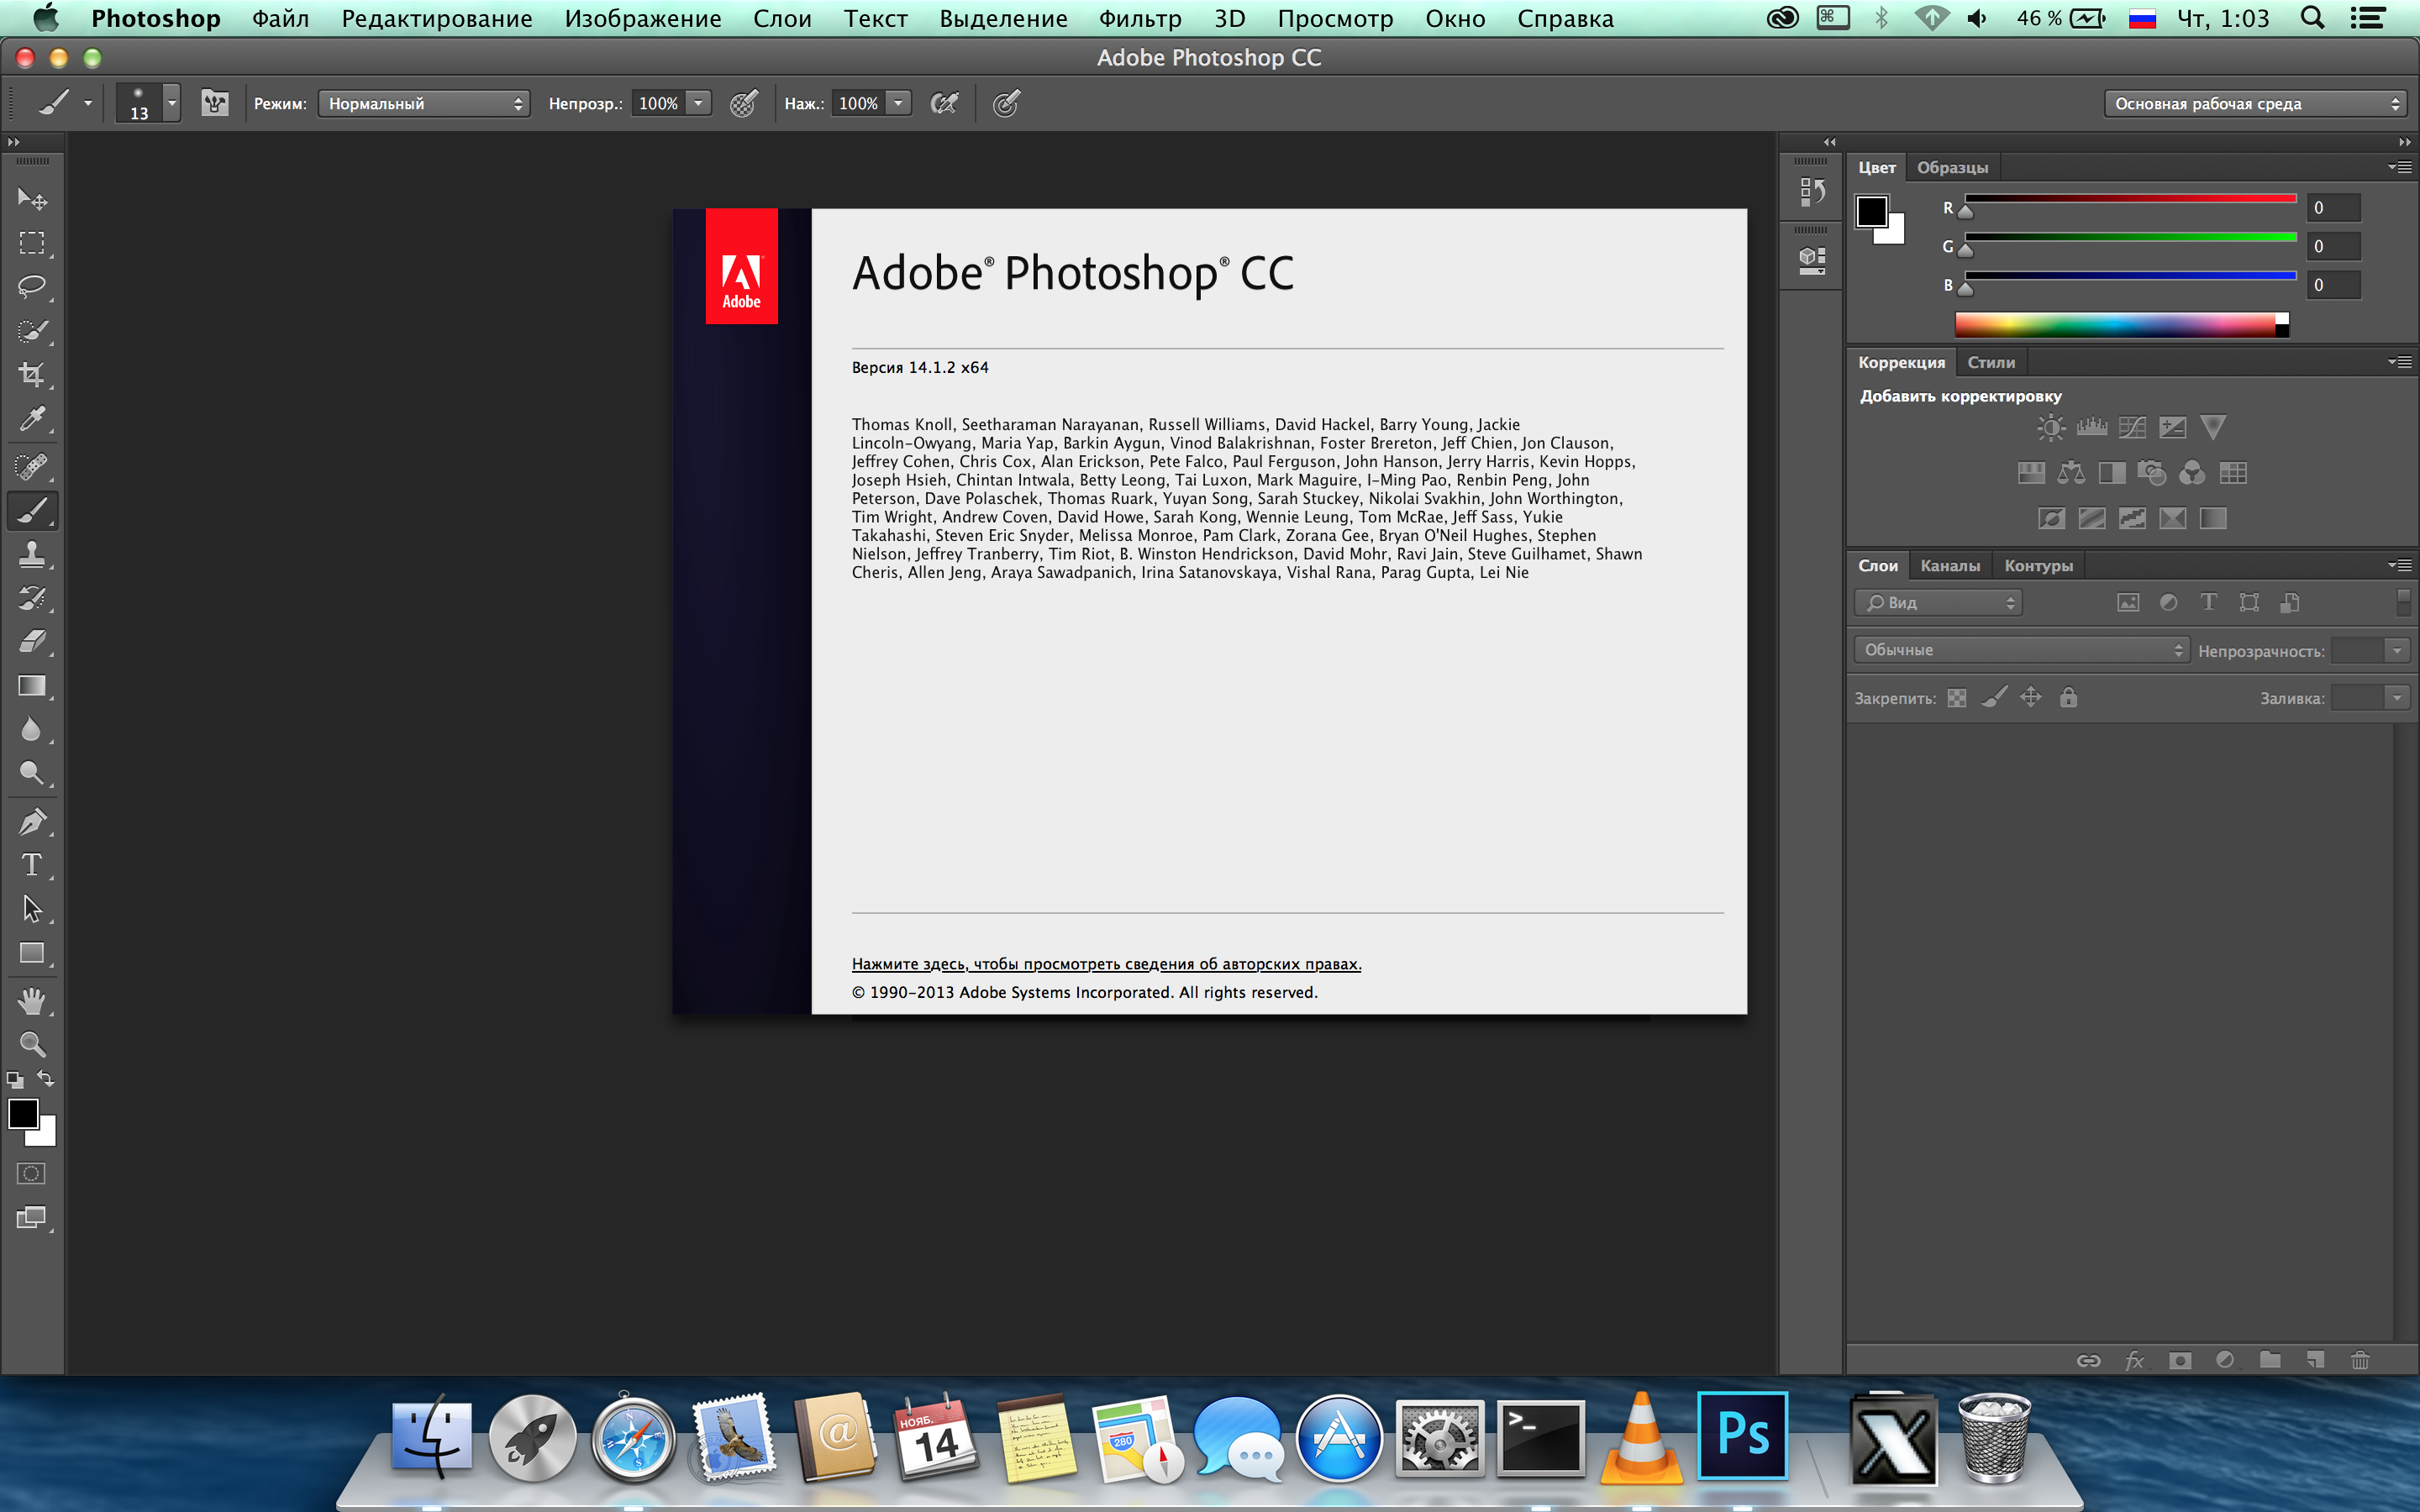Open the layer filter Вид dropdown
The height and width of the screenshot is (1512, 2420).
(x=1938, y=603)
